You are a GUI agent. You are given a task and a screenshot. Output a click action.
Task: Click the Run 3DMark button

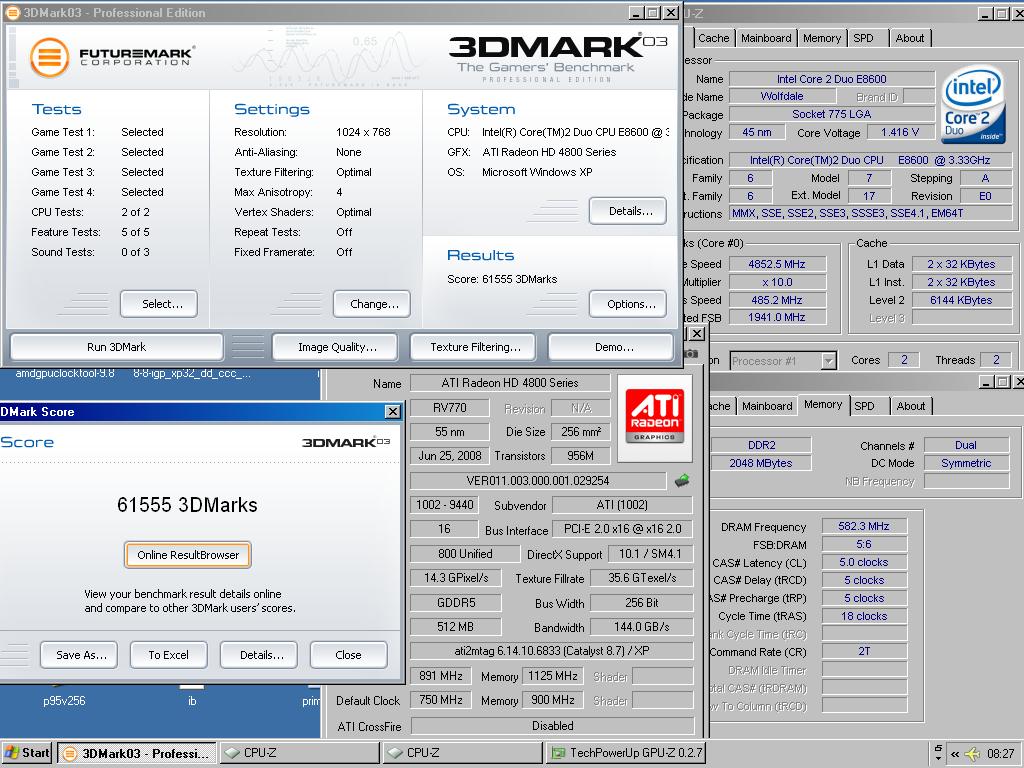pos(116,347)
